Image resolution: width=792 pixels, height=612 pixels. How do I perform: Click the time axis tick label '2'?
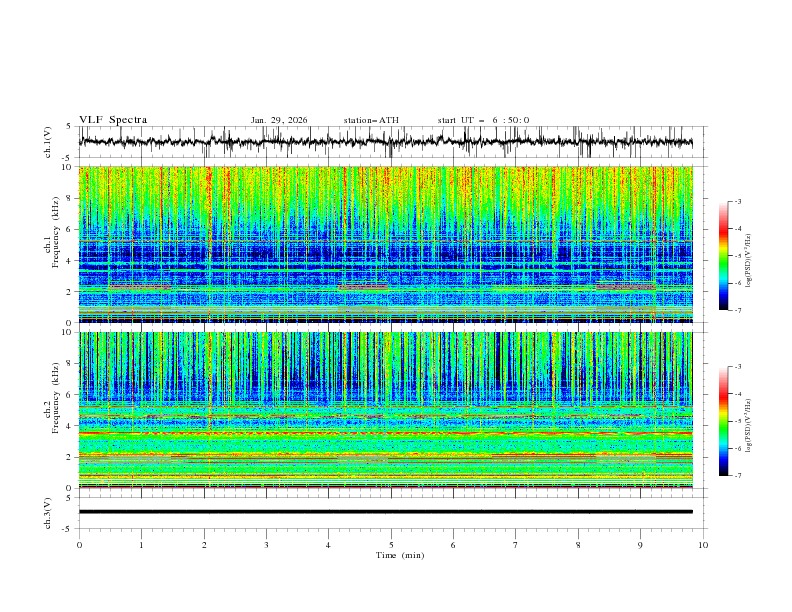pos(204,545)
